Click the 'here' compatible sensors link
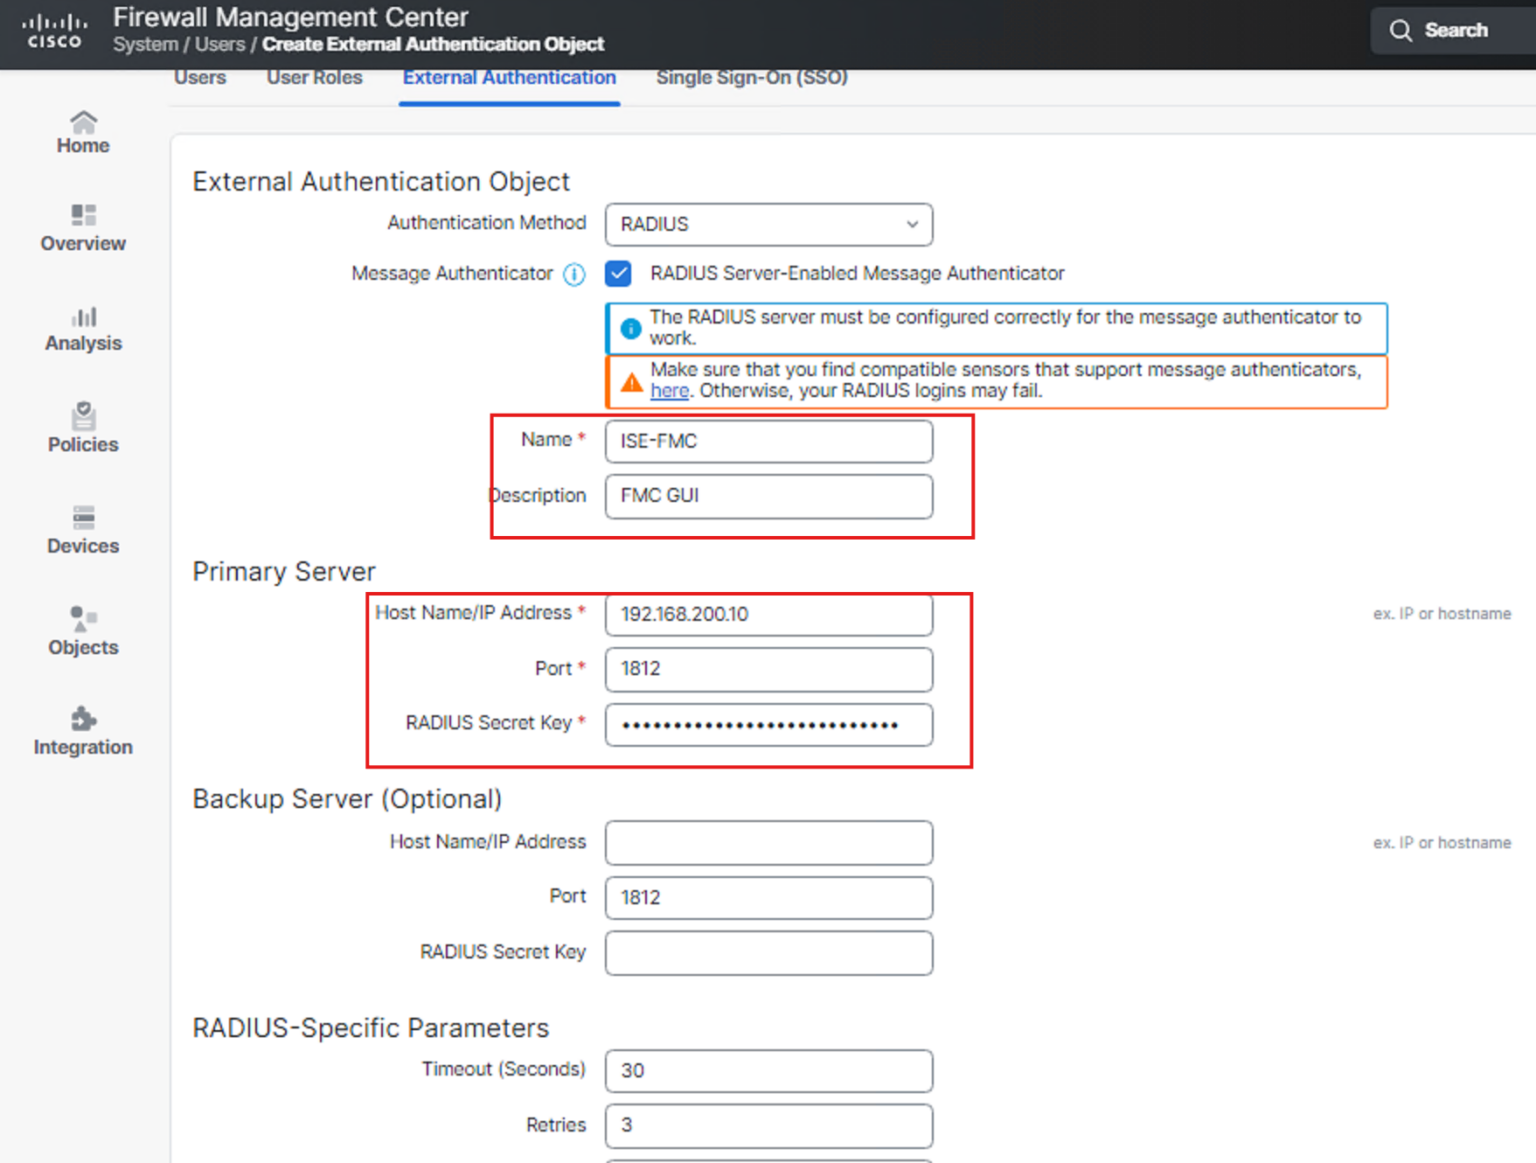Image resolution: width=1536 pixels, height=1163 pixels. (669, 390)
